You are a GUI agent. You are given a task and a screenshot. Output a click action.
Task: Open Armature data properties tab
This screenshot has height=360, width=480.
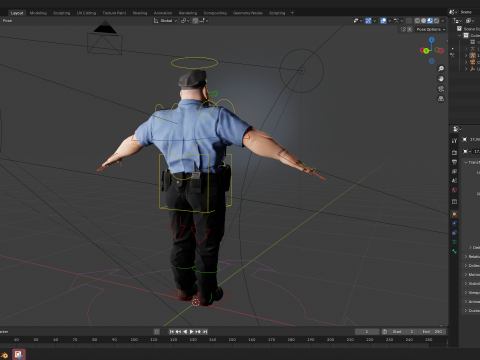coord(454,242)
